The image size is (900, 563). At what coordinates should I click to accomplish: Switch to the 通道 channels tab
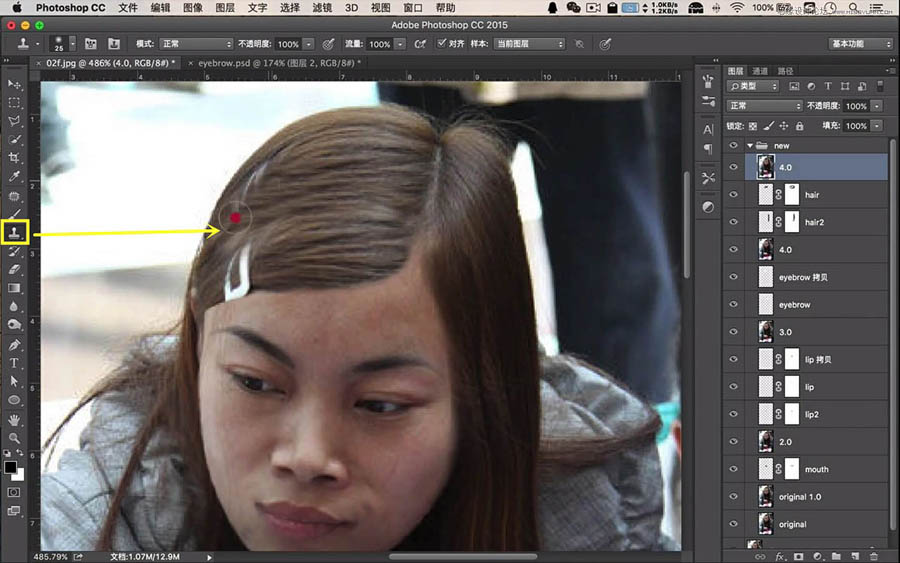pos(760,71)
